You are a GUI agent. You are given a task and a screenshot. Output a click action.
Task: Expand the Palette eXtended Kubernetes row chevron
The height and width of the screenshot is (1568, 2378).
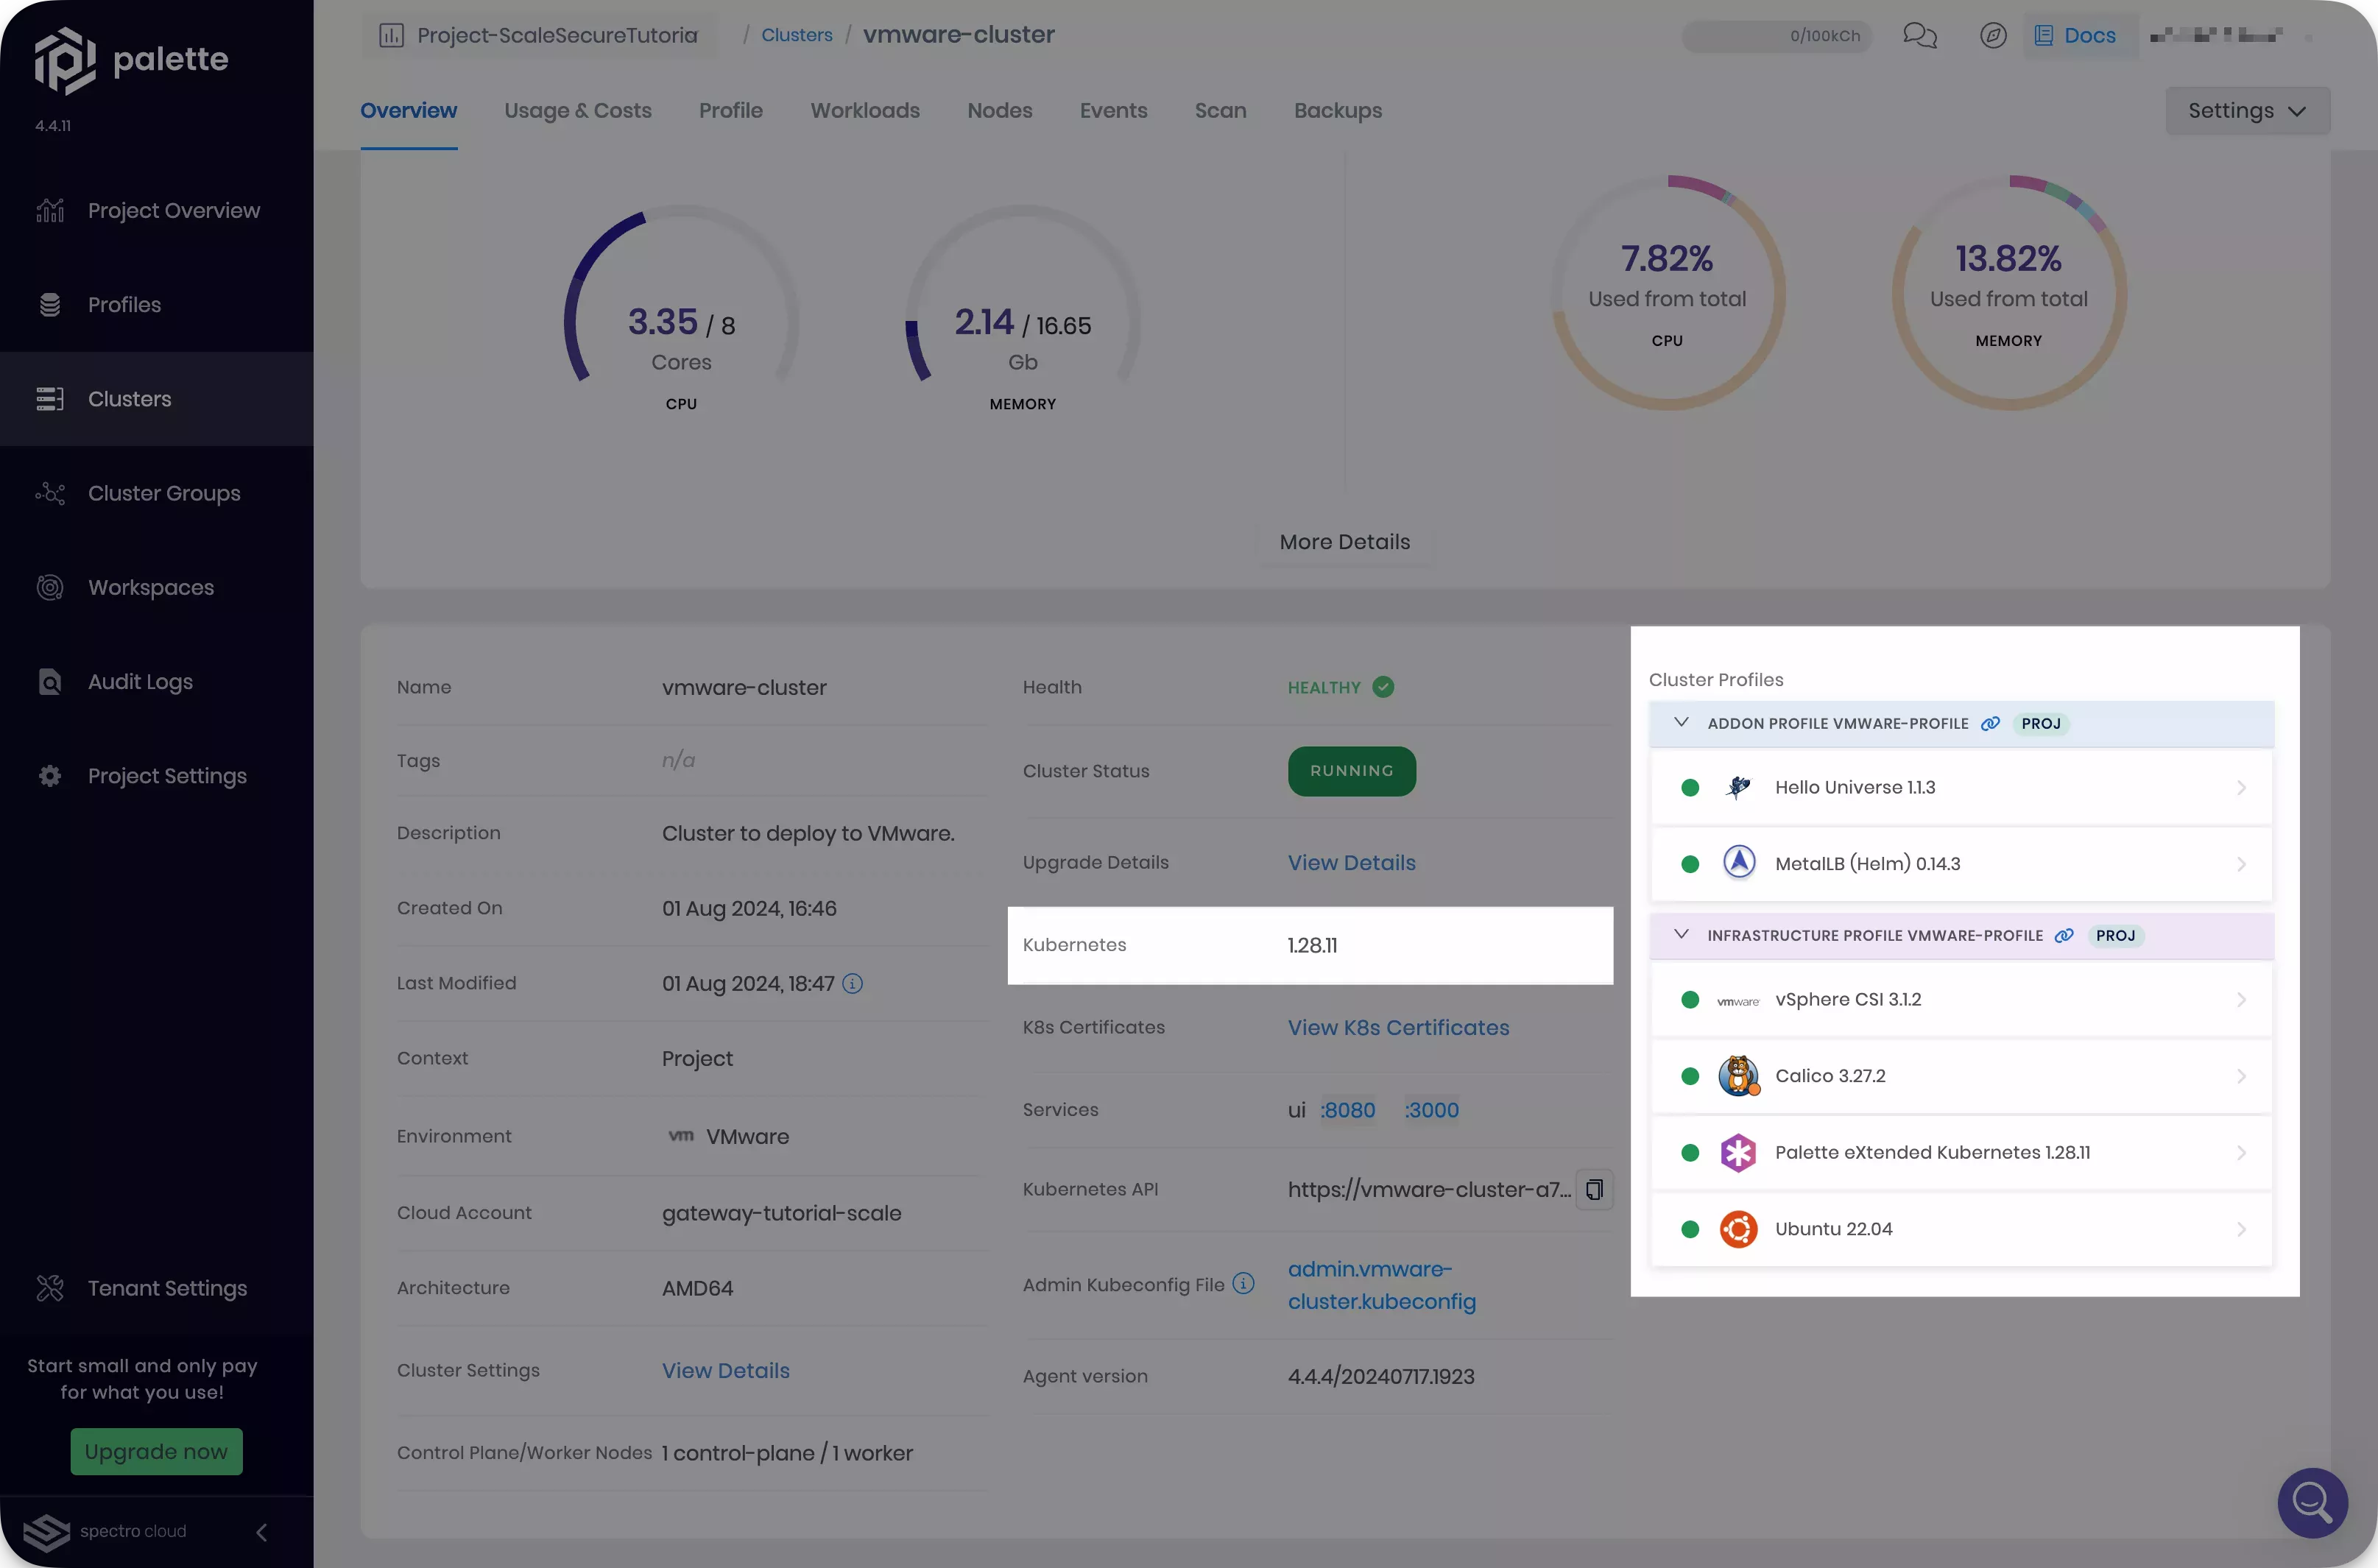tap(2241, 1153)
